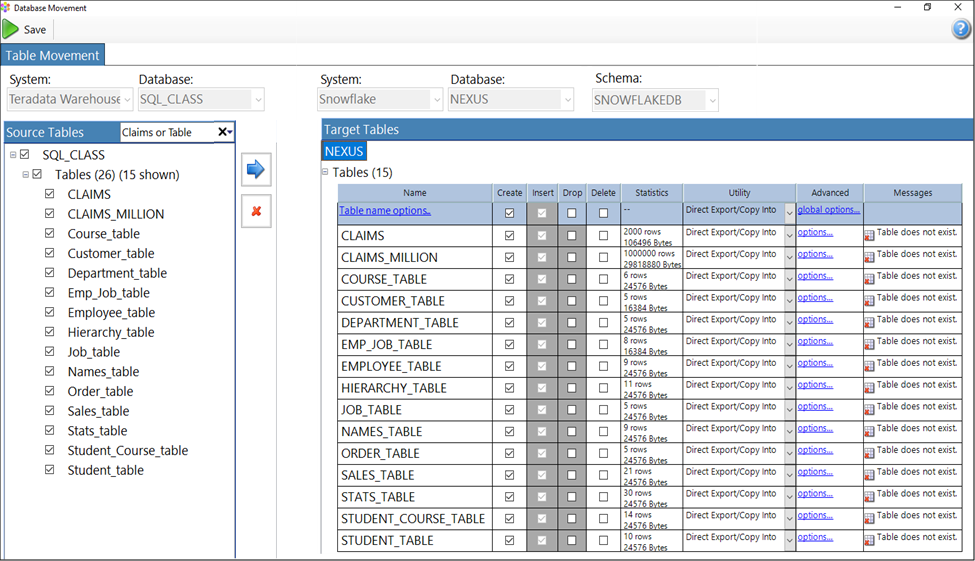The height and width of the screenshot is (561, 975).
Task: Select the Table Movement tab
Action: [x=53, y=56]
